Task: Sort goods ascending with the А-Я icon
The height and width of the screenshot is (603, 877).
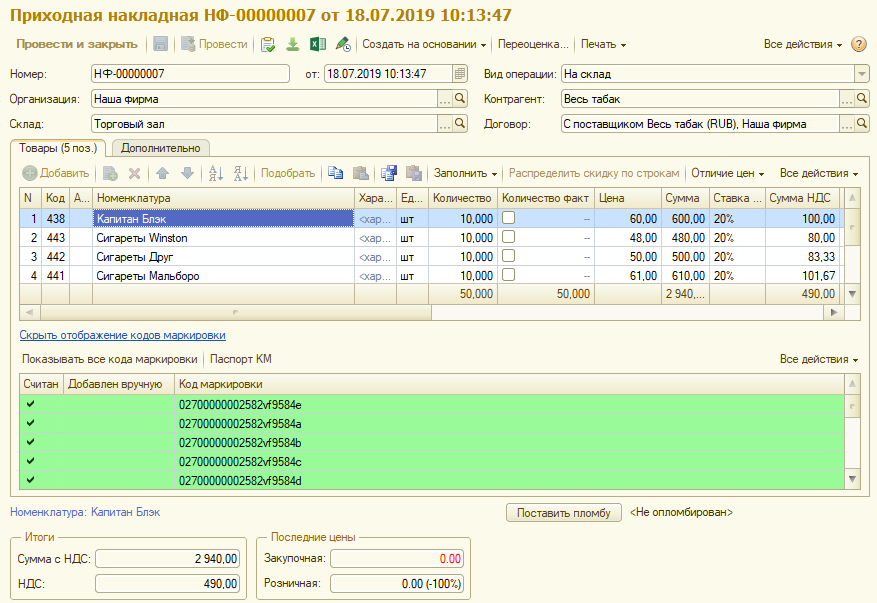Action: click(216, 173)
